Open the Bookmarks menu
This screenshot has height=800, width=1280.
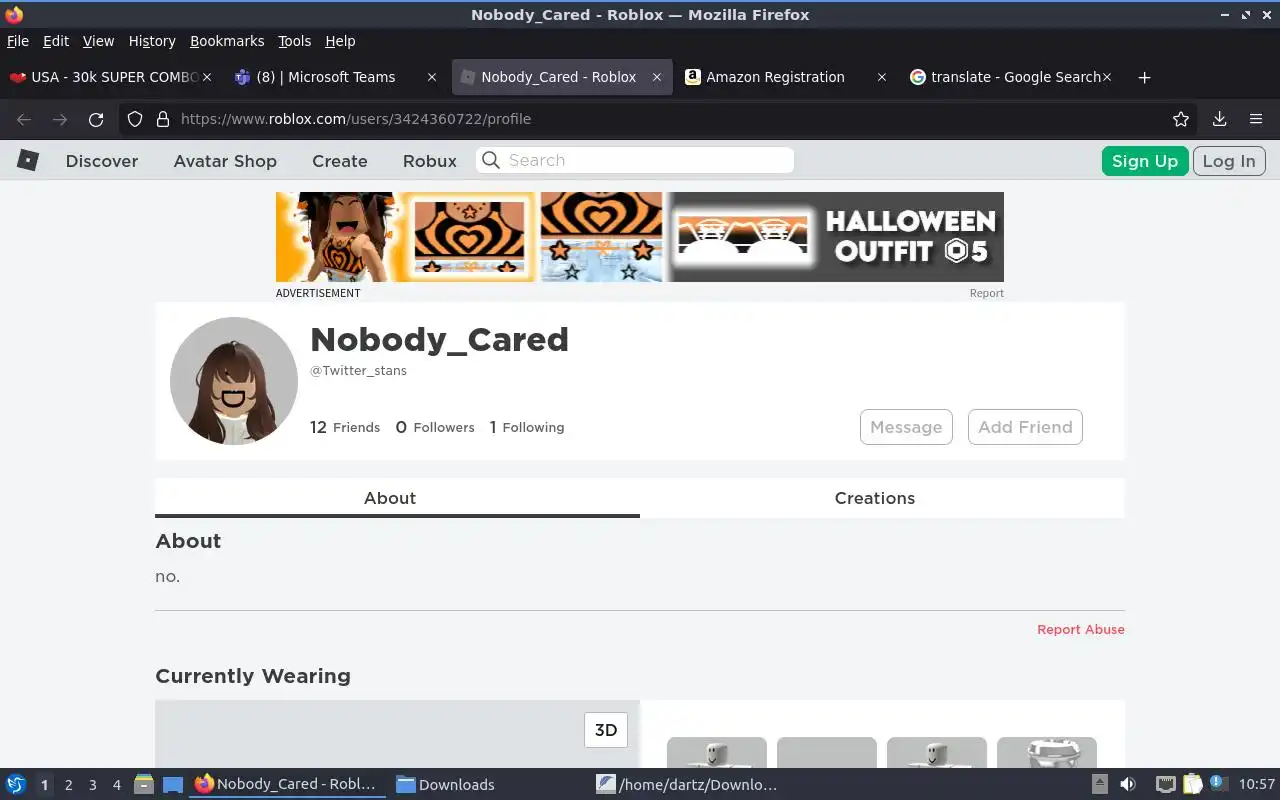[x=227, y=41]
